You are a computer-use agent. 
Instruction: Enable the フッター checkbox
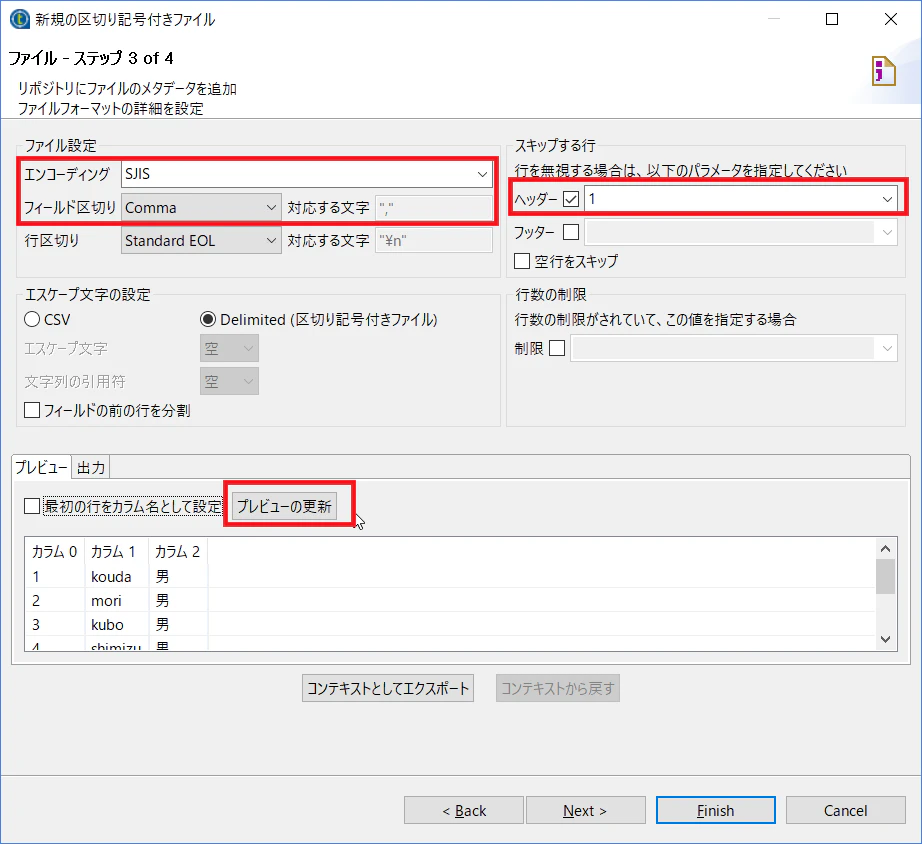570,232
